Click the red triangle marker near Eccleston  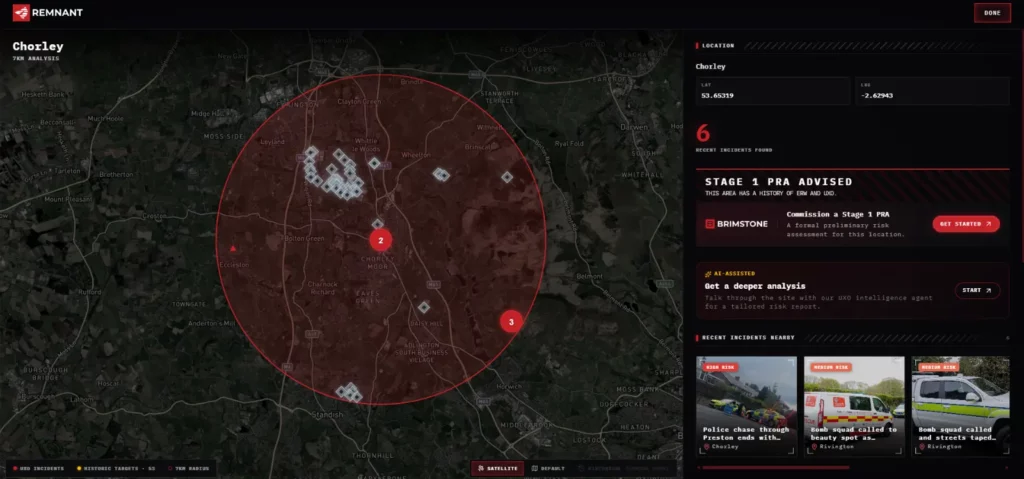[233, 248]
